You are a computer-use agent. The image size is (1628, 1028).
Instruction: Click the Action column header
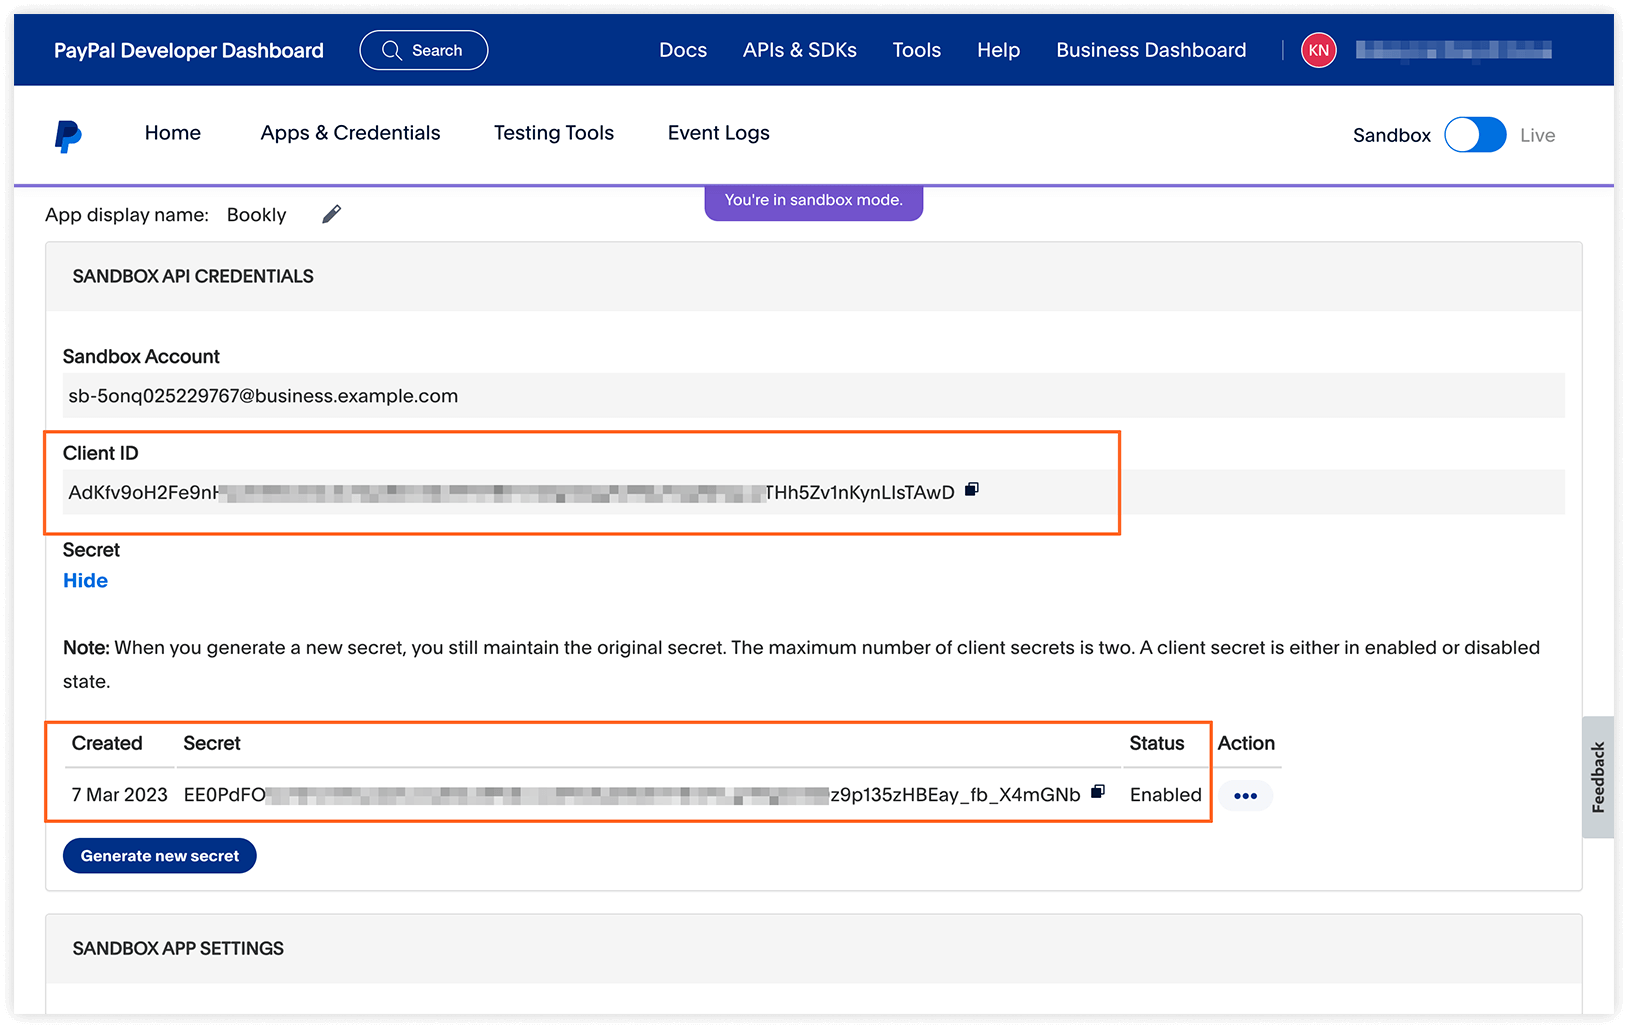coord(1246,743)
